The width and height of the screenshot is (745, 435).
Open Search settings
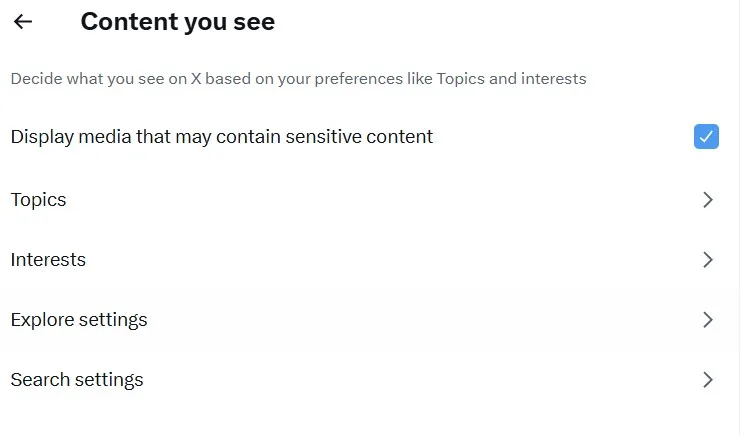click(360, 380)
